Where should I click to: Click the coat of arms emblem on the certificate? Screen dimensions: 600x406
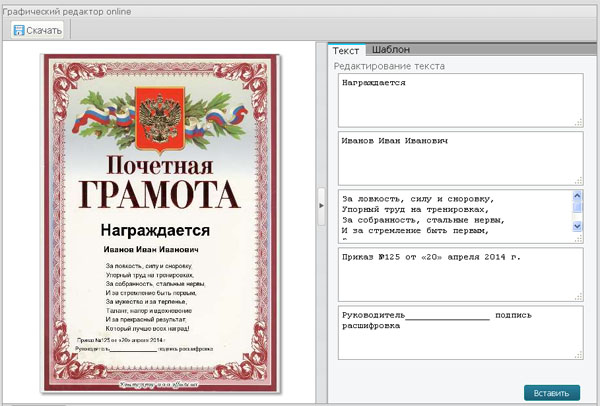[160, 118]
